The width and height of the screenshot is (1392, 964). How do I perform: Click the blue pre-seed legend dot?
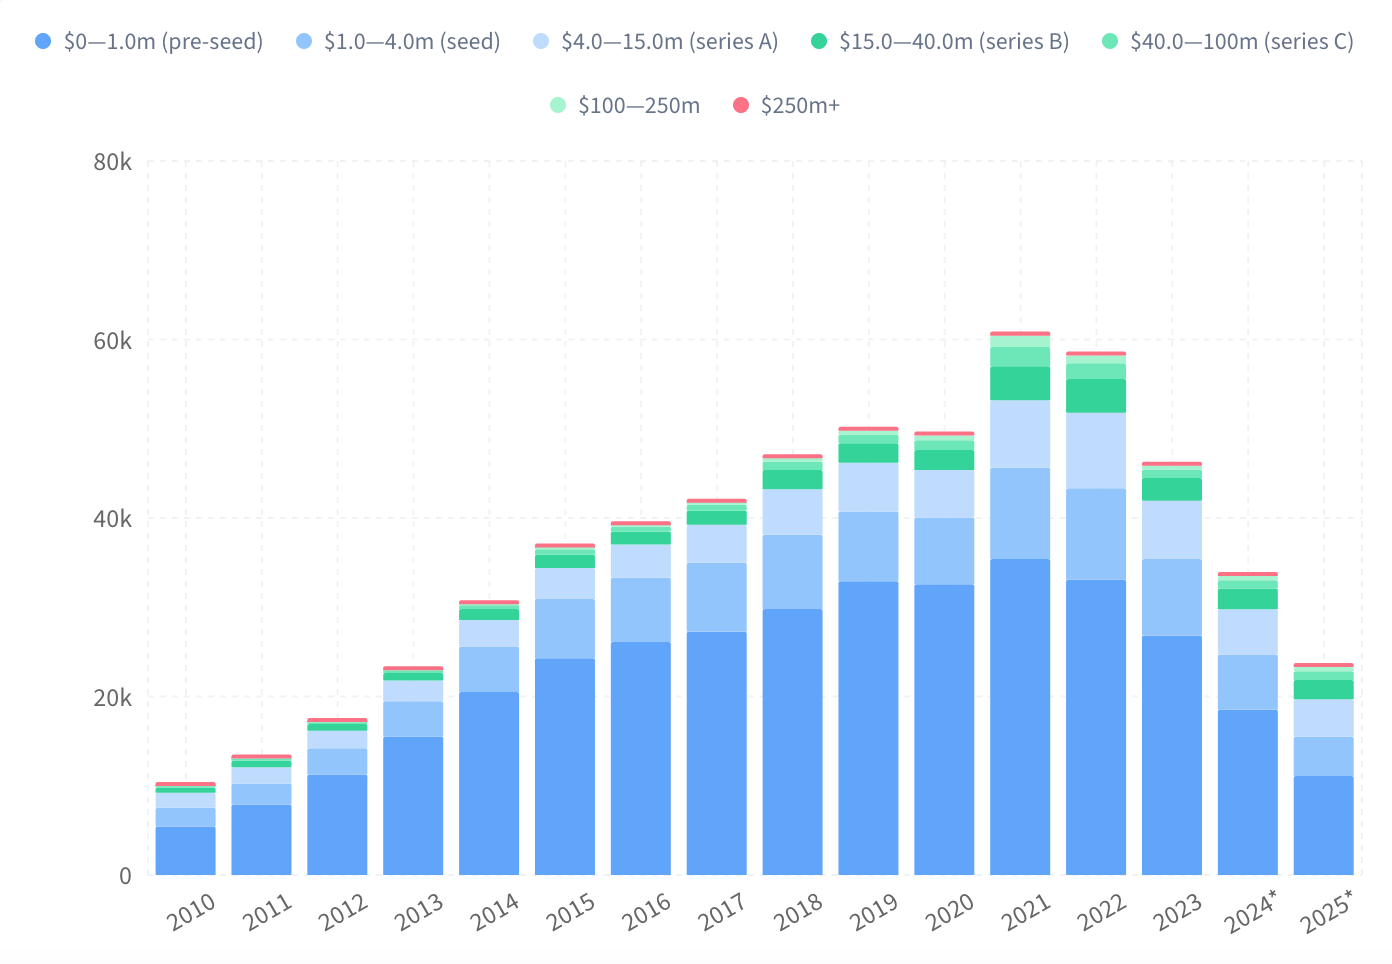[x=43, y=41]
